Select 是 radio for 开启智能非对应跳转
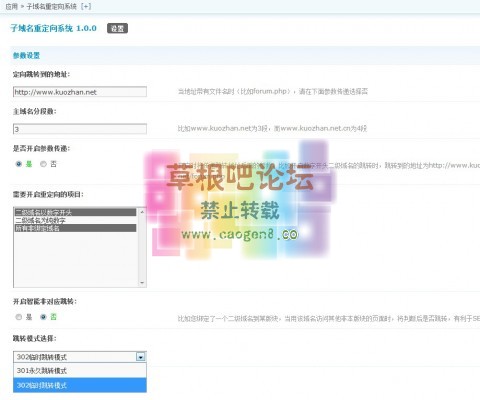Viewport: 480px width, 400px height. tap(19, 317)
